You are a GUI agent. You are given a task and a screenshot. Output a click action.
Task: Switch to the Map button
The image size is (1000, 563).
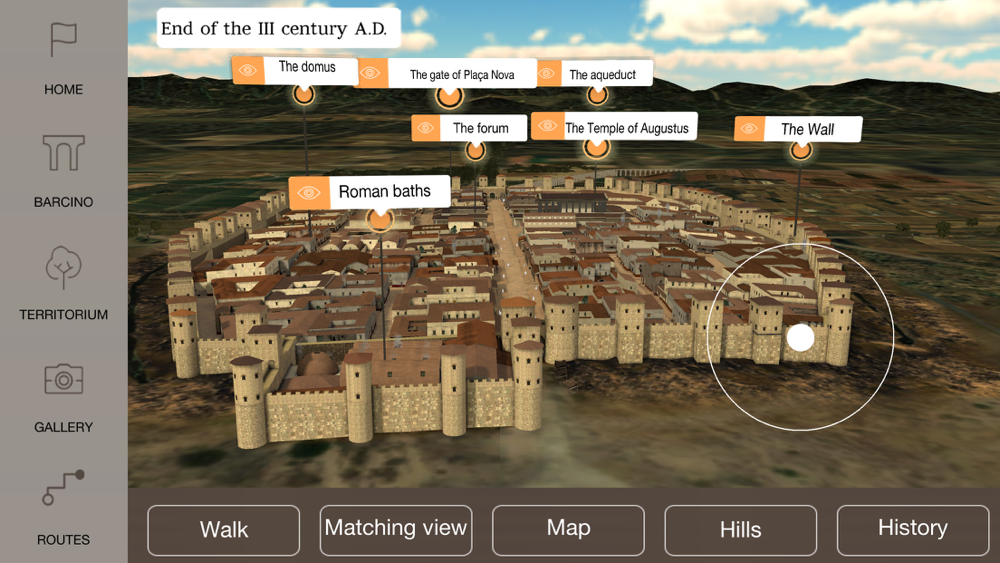[x=568, y=529]
